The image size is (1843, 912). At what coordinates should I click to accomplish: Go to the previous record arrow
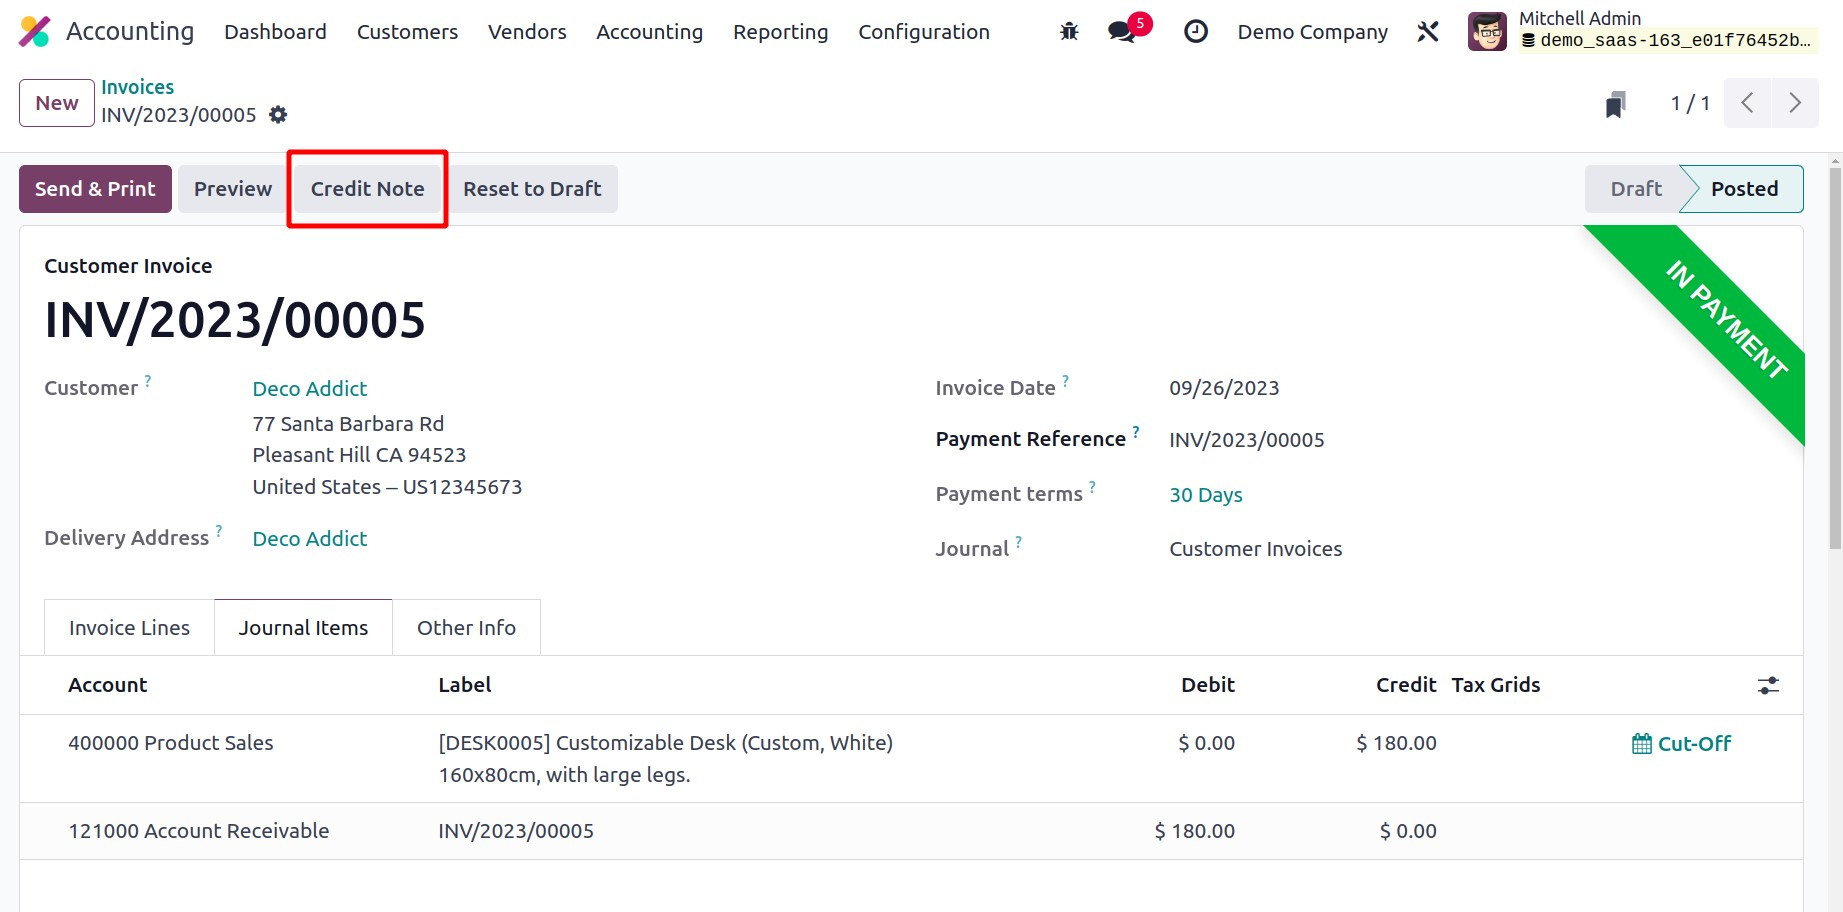click(x=1747, y=103)
